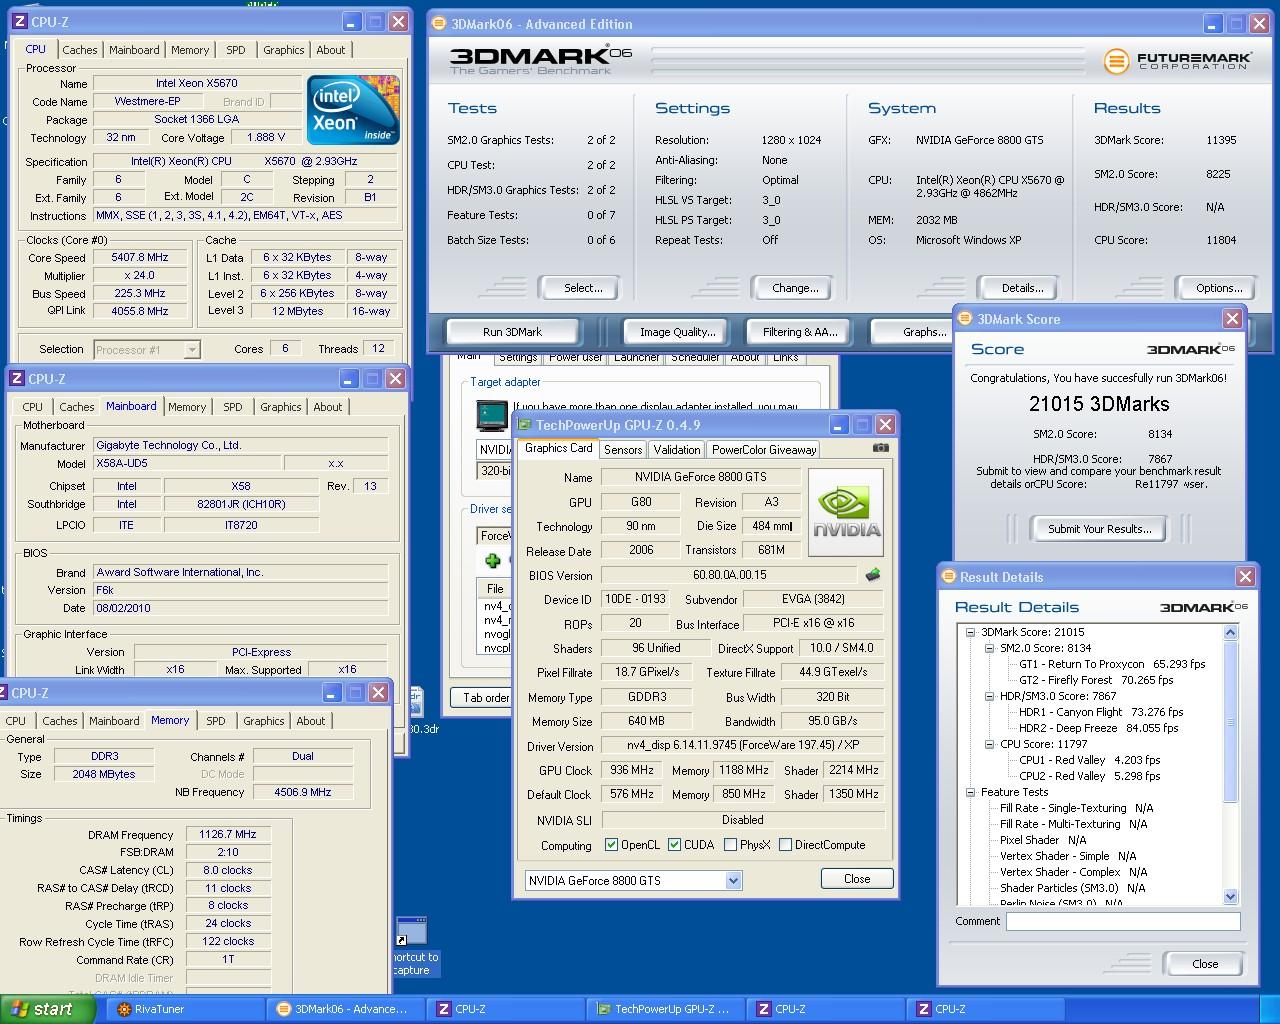This screenshot has width=1280, height=1024.
Task: Click the Close button in GPU-Z
Action: click(x=857, y=879)
